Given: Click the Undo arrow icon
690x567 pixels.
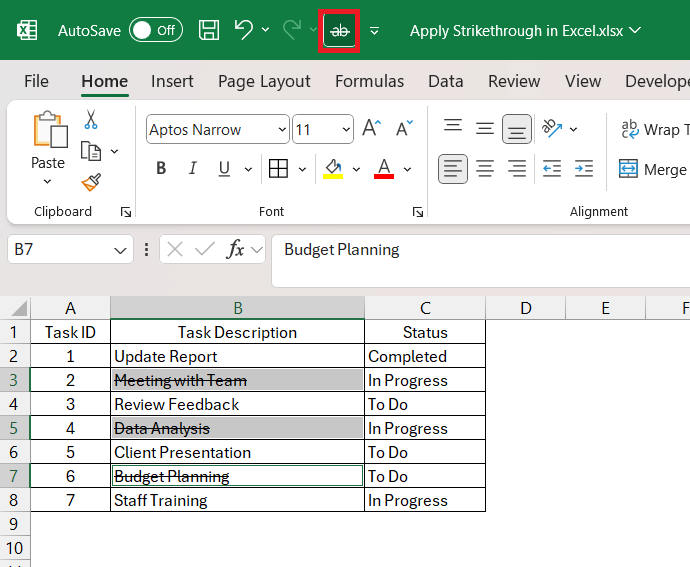Looking at the screenshot, I should 243,30.
